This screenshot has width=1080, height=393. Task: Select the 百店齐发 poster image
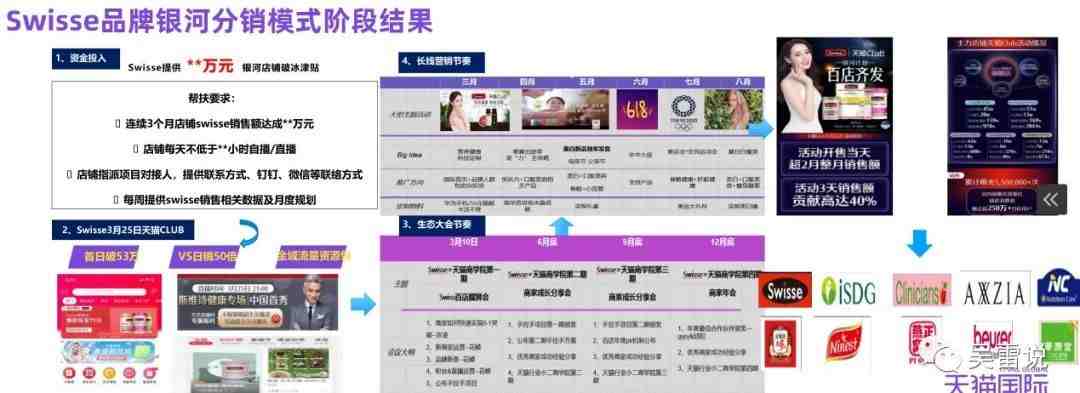834,126
